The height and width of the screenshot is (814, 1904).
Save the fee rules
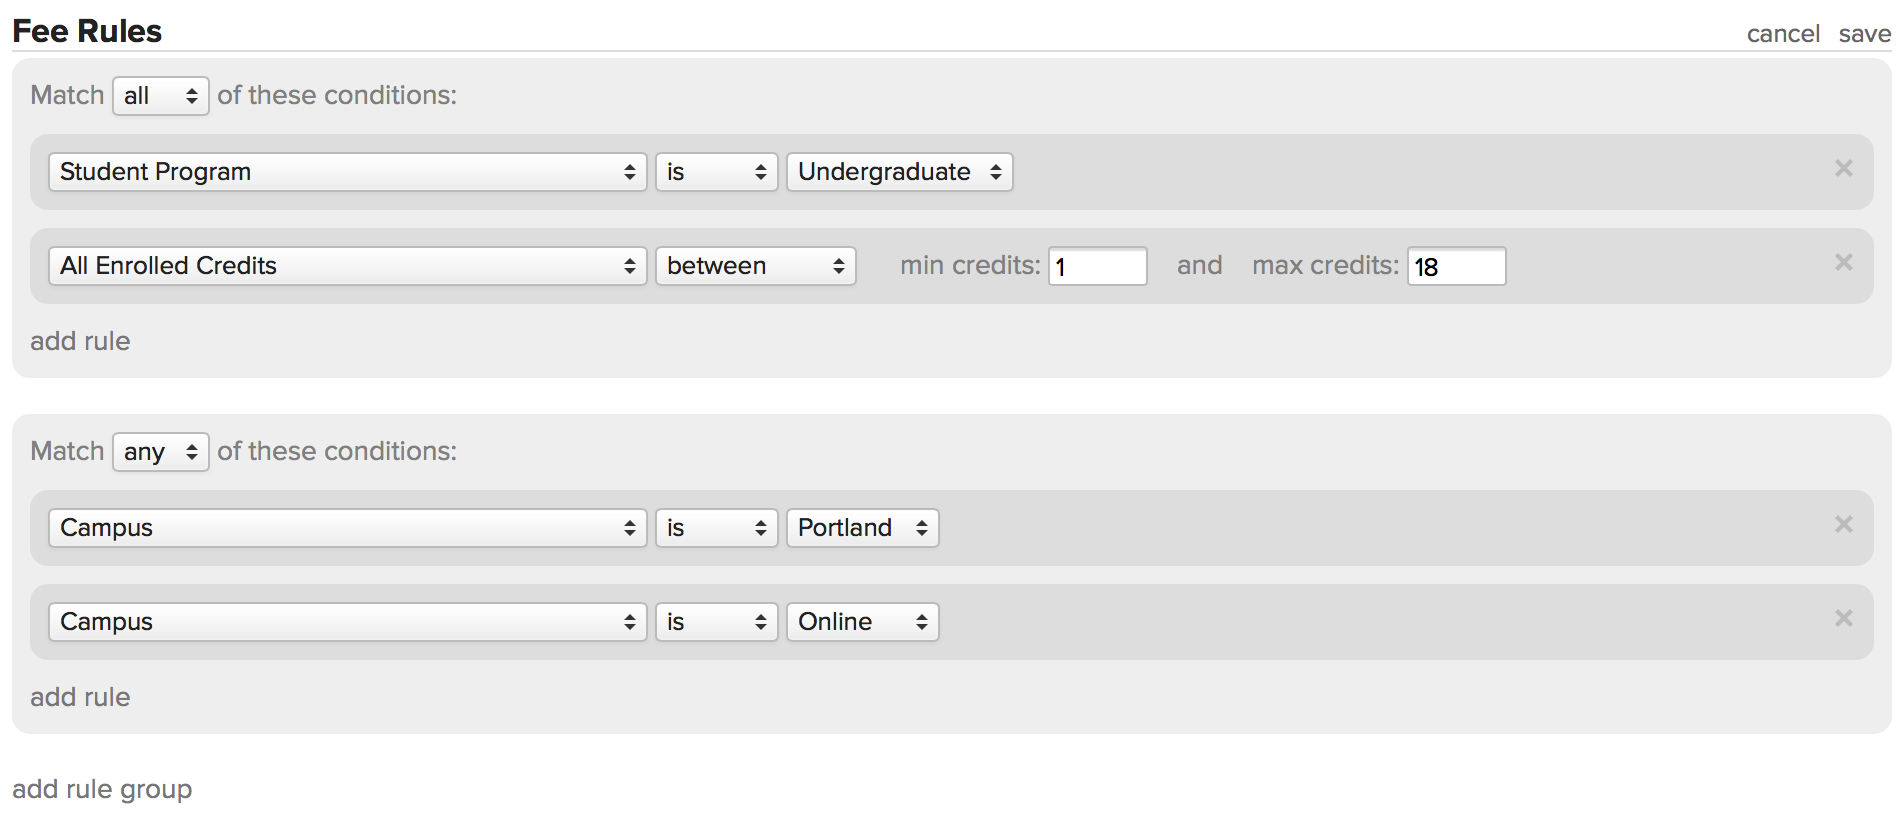[1864, 34]
